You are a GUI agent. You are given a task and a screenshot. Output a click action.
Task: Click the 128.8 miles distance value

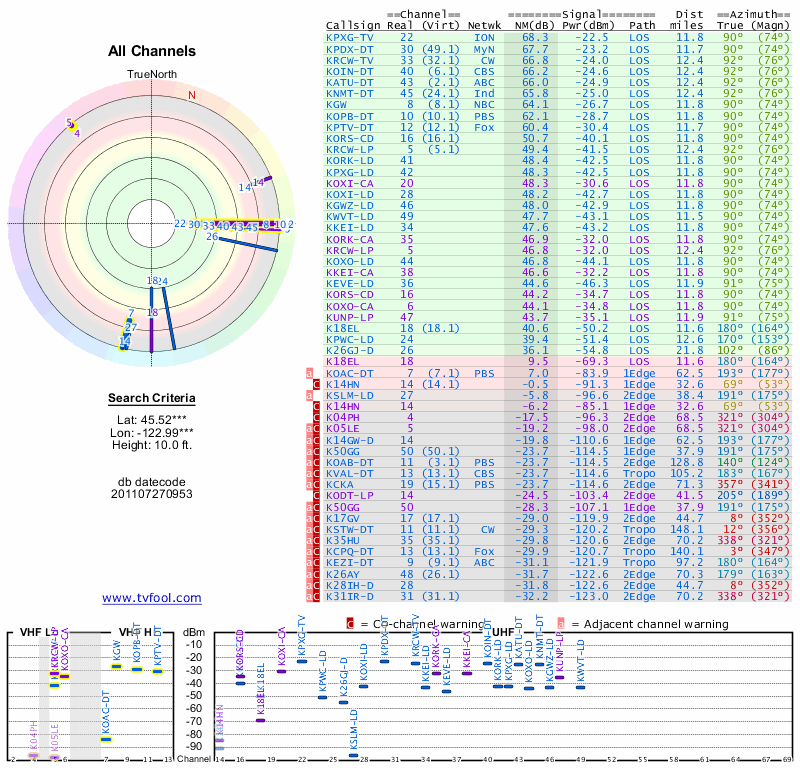click(x=686, y=462)
